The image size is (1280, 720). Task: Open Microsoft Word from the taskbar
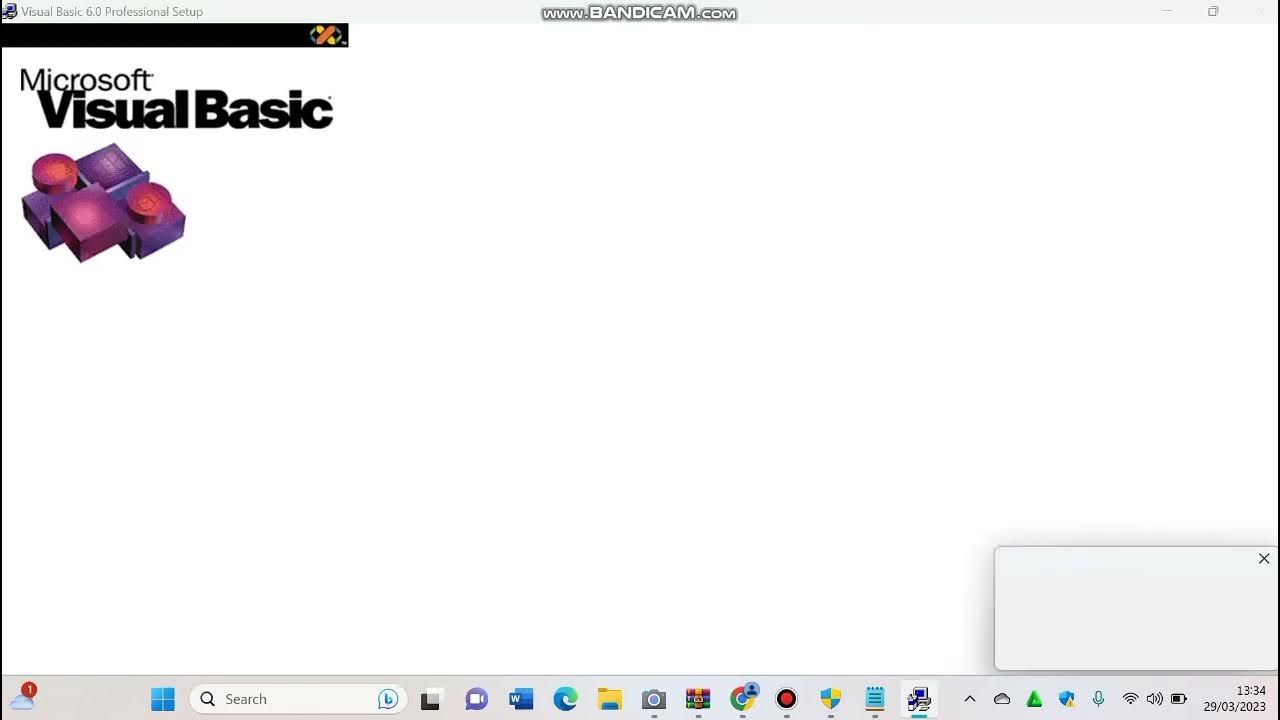(x=521, y=699)
